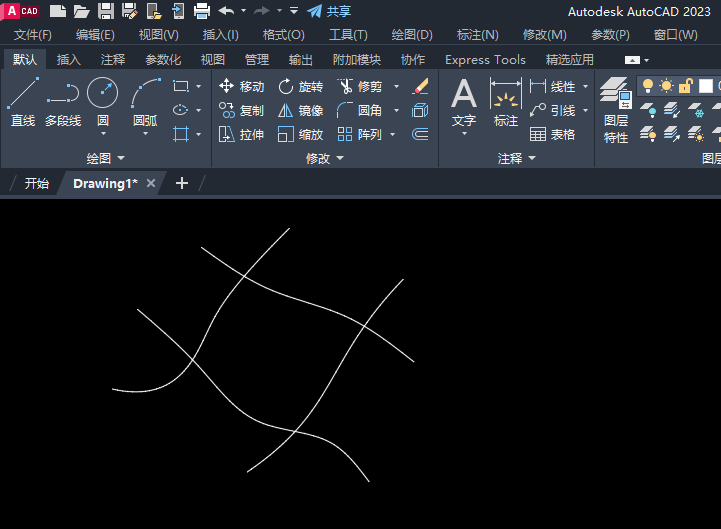Toggle the layer on/off lightbulb
This screenshot has height=529, width=721.
(x=648, y=86)
